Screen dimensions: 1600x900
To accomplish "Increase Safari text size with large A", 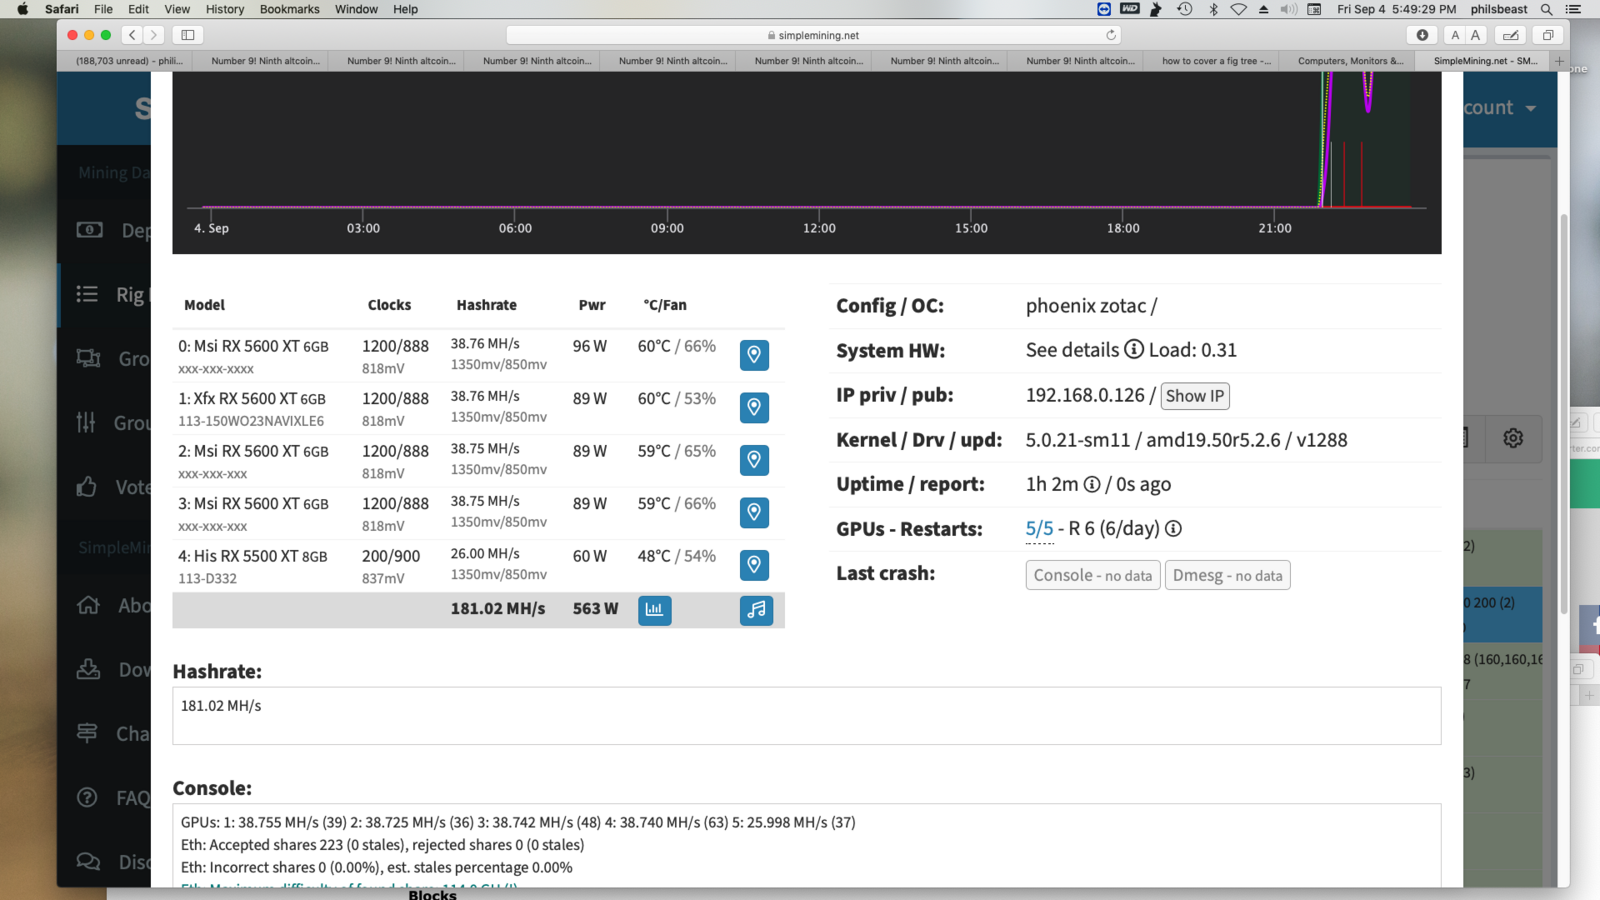I will coord(1475,35).
